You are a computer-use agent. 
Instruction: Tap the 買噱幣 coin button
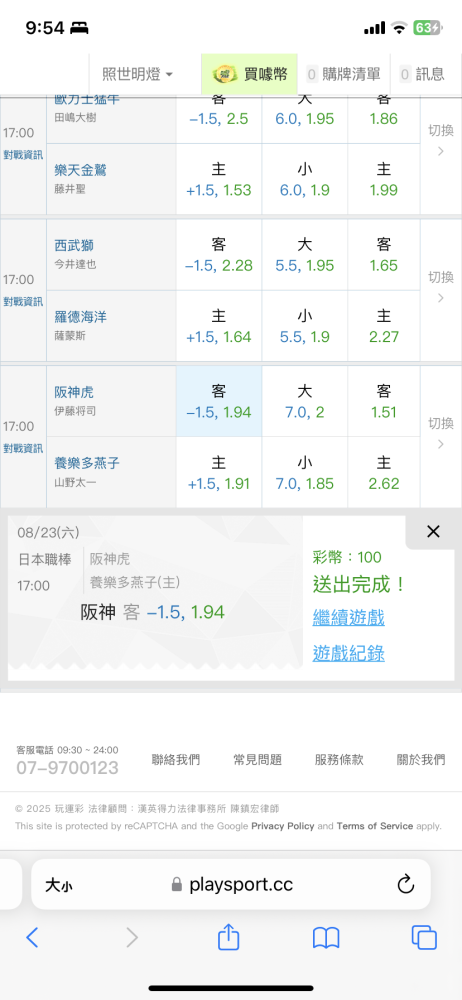[250, 75]
